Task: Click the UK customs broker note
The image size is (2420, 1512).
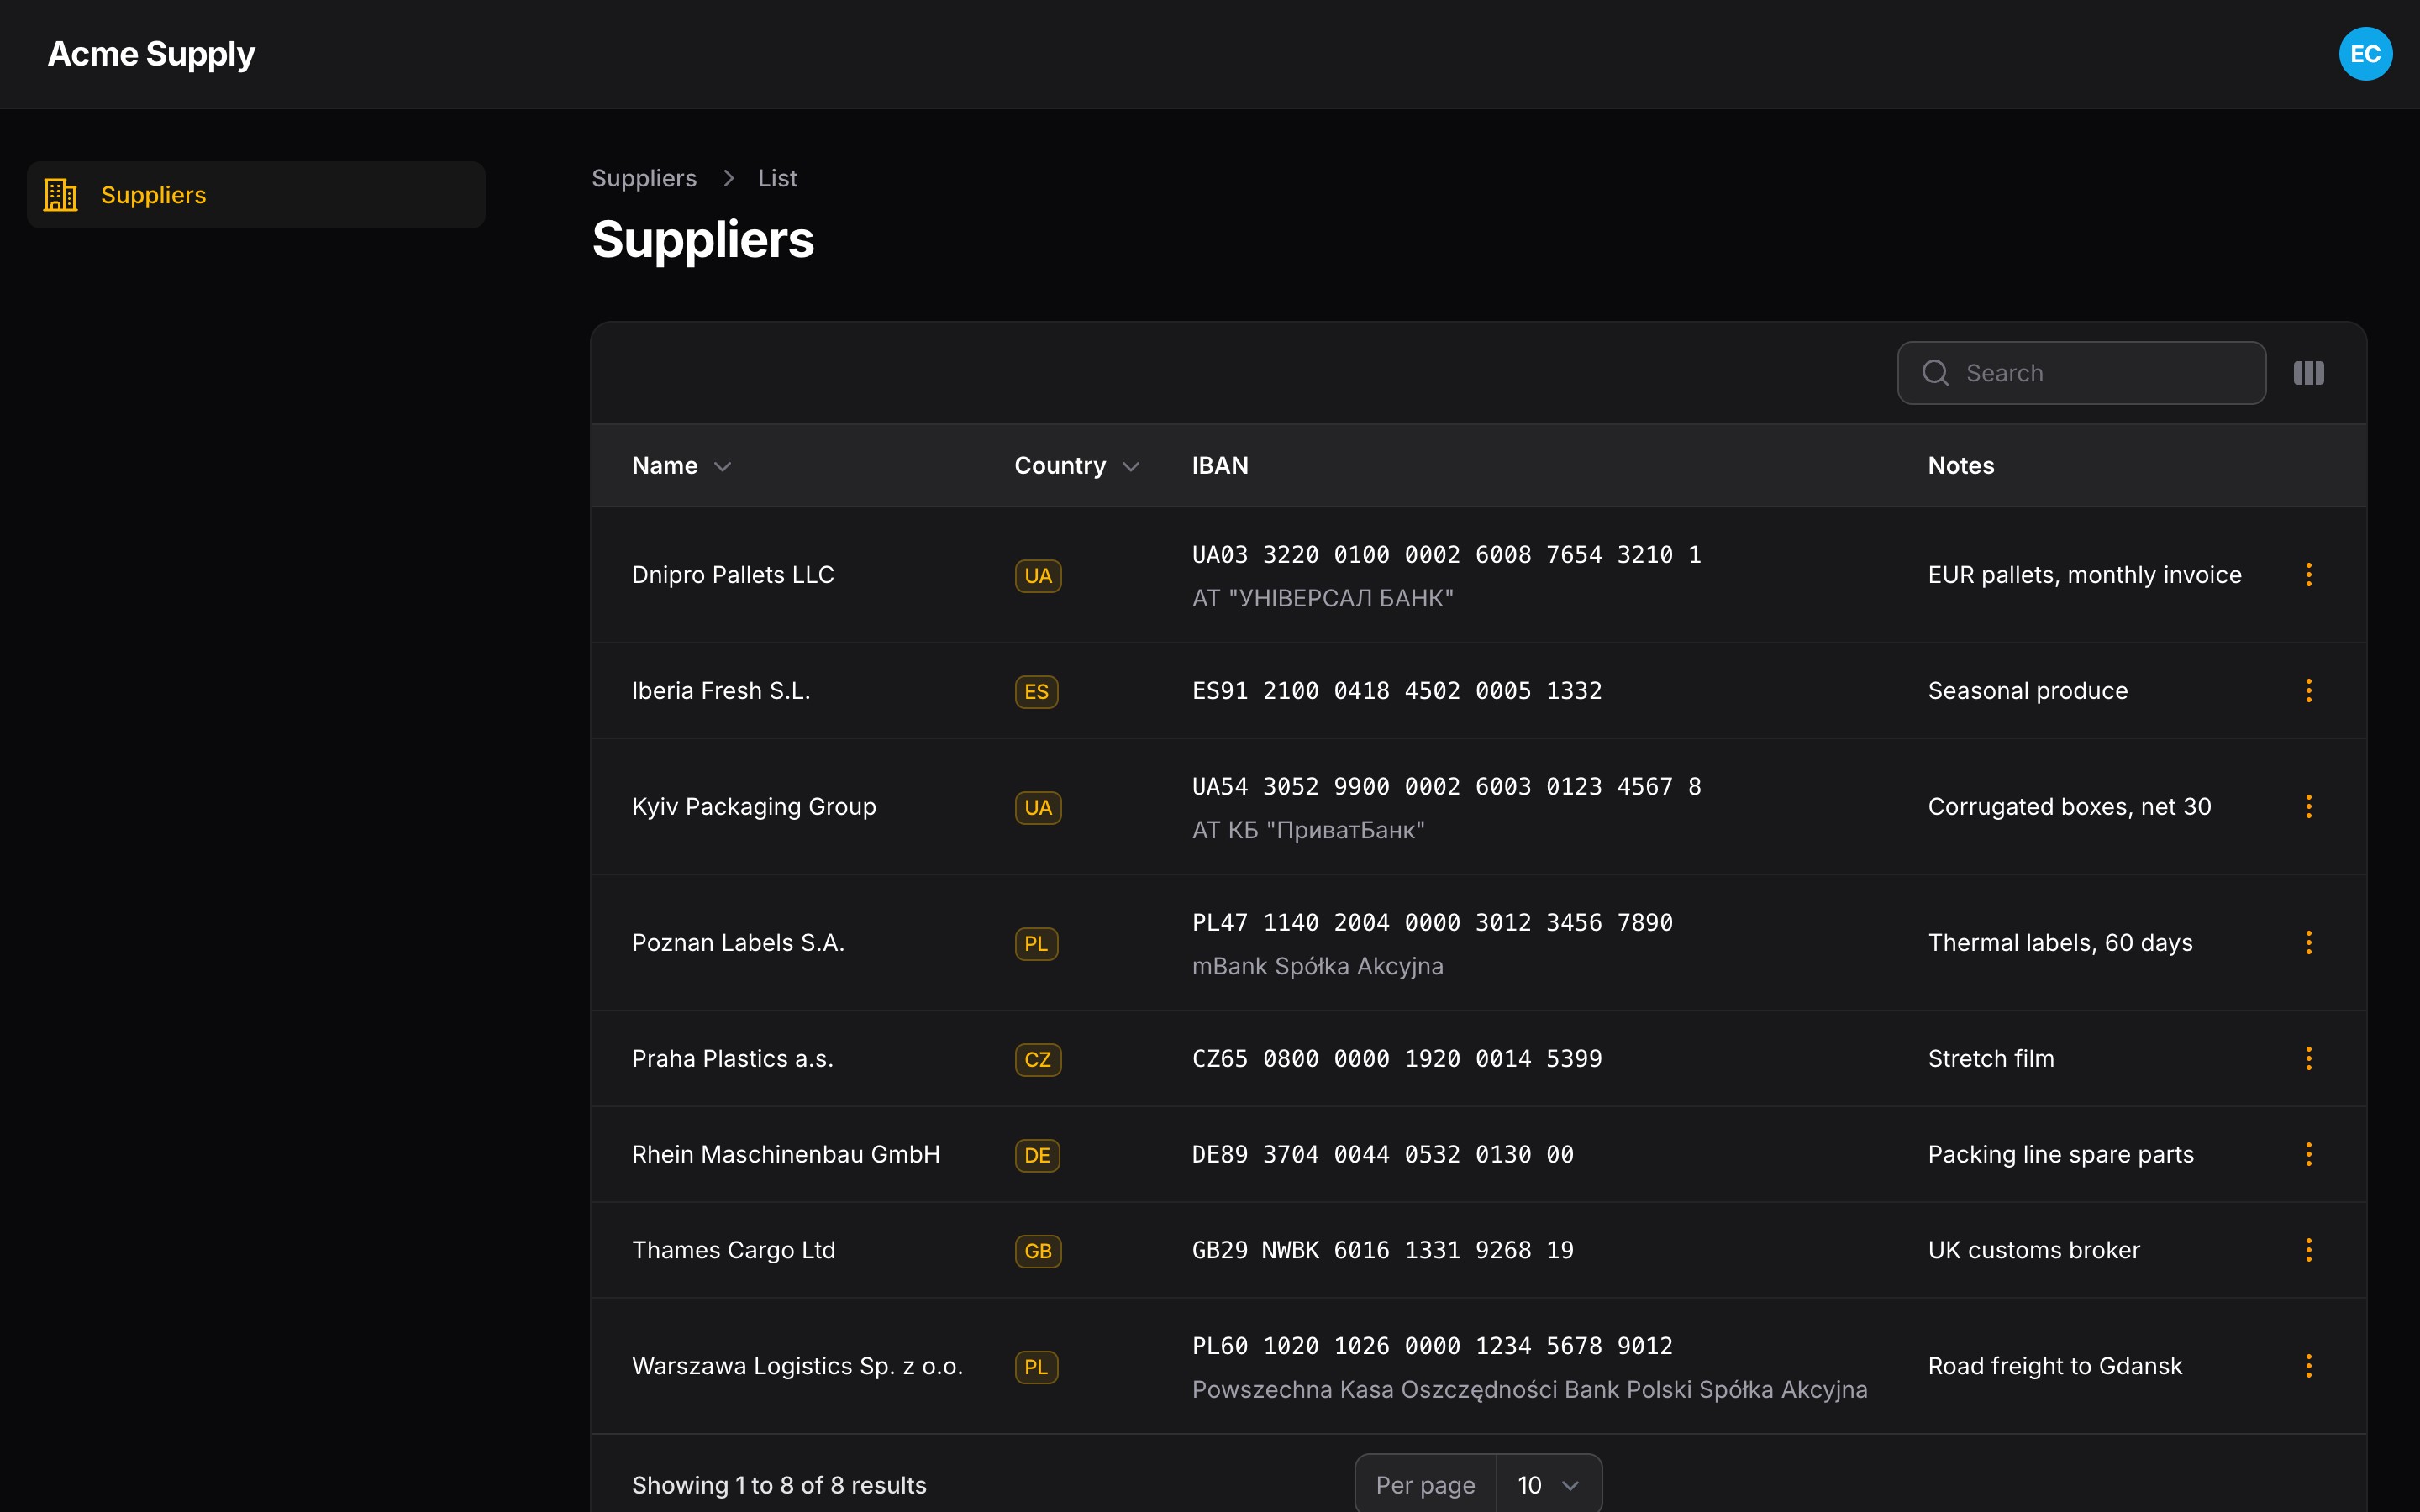Action: pyautogui.click(x=2034, y=1251)
